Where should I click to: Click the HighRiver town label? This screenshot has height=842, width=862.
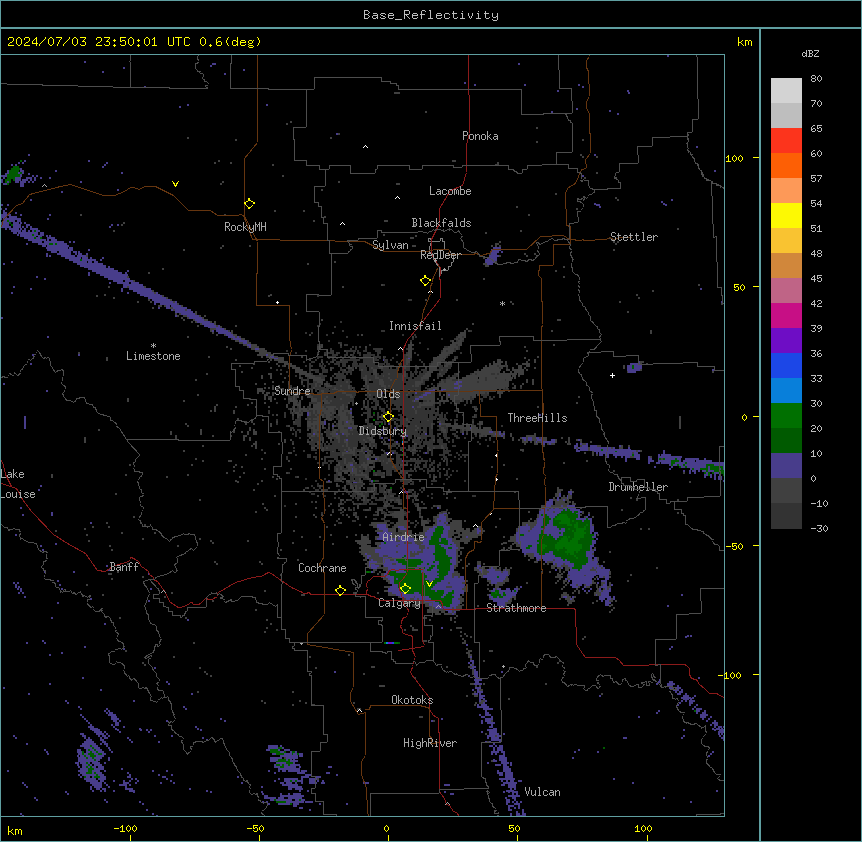[x=430, y=743]
